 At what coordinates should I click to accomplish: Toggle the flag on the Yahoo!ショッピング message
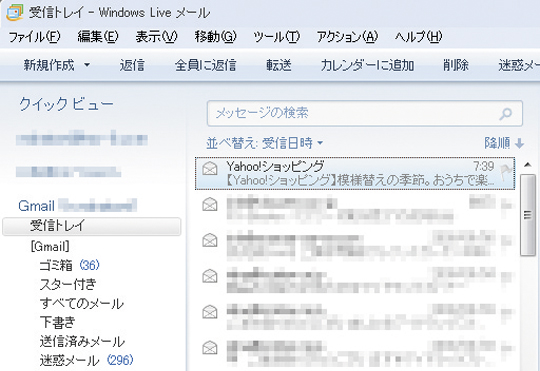coord(506,172)
